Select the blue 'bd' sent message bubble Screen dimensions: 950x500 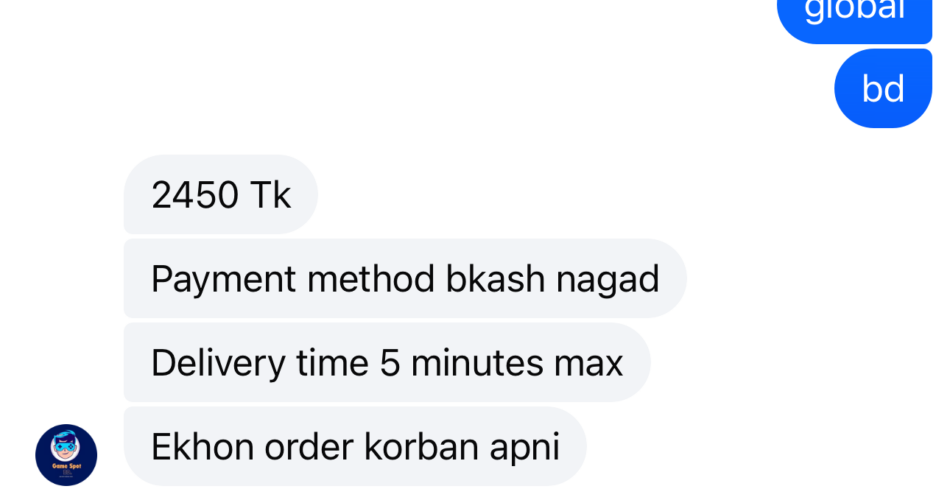883,88
